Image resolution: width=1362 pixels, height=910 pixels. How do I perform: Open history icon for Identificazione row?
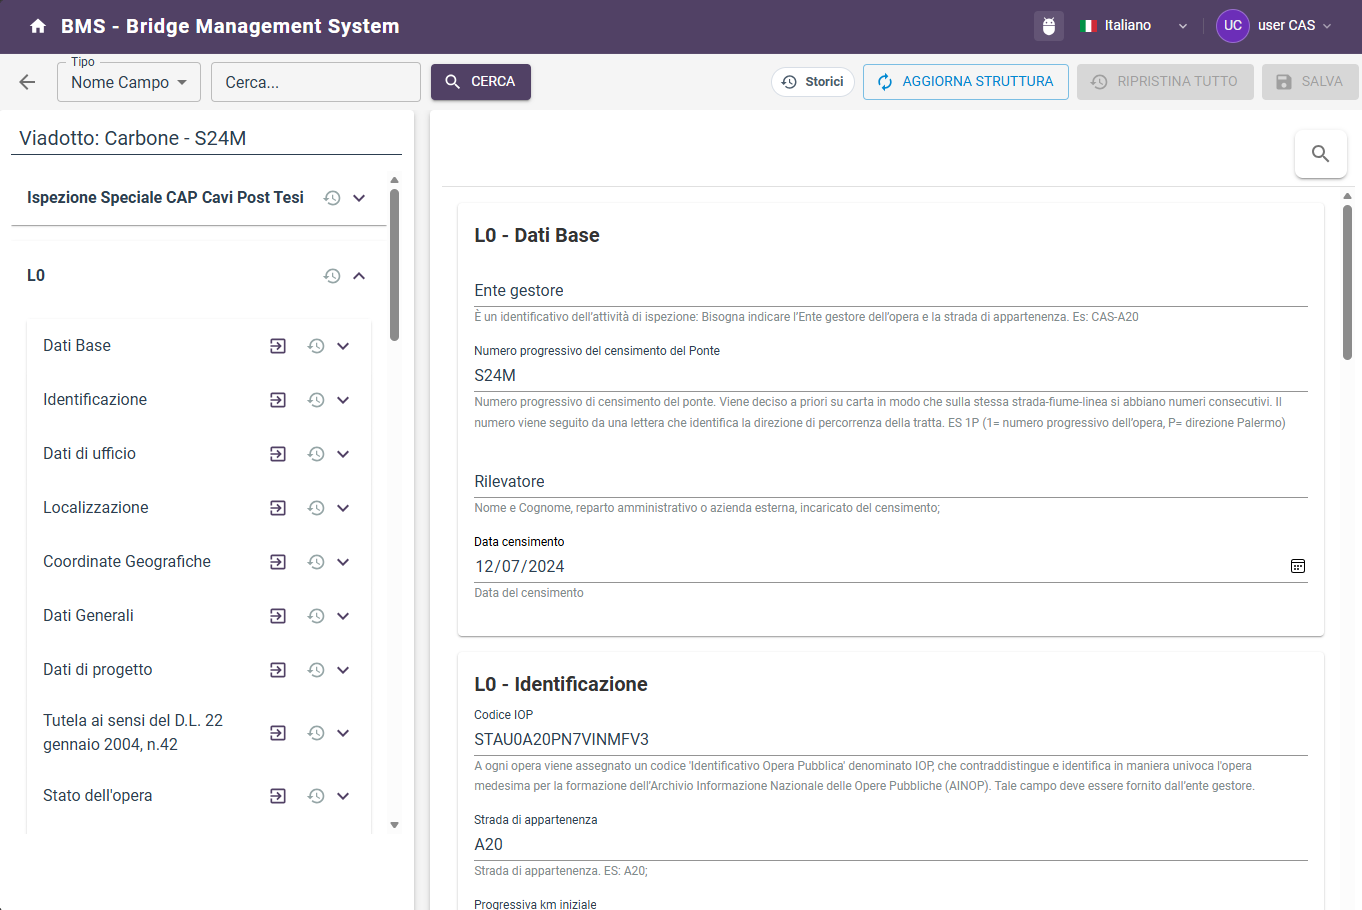(316, 400)
